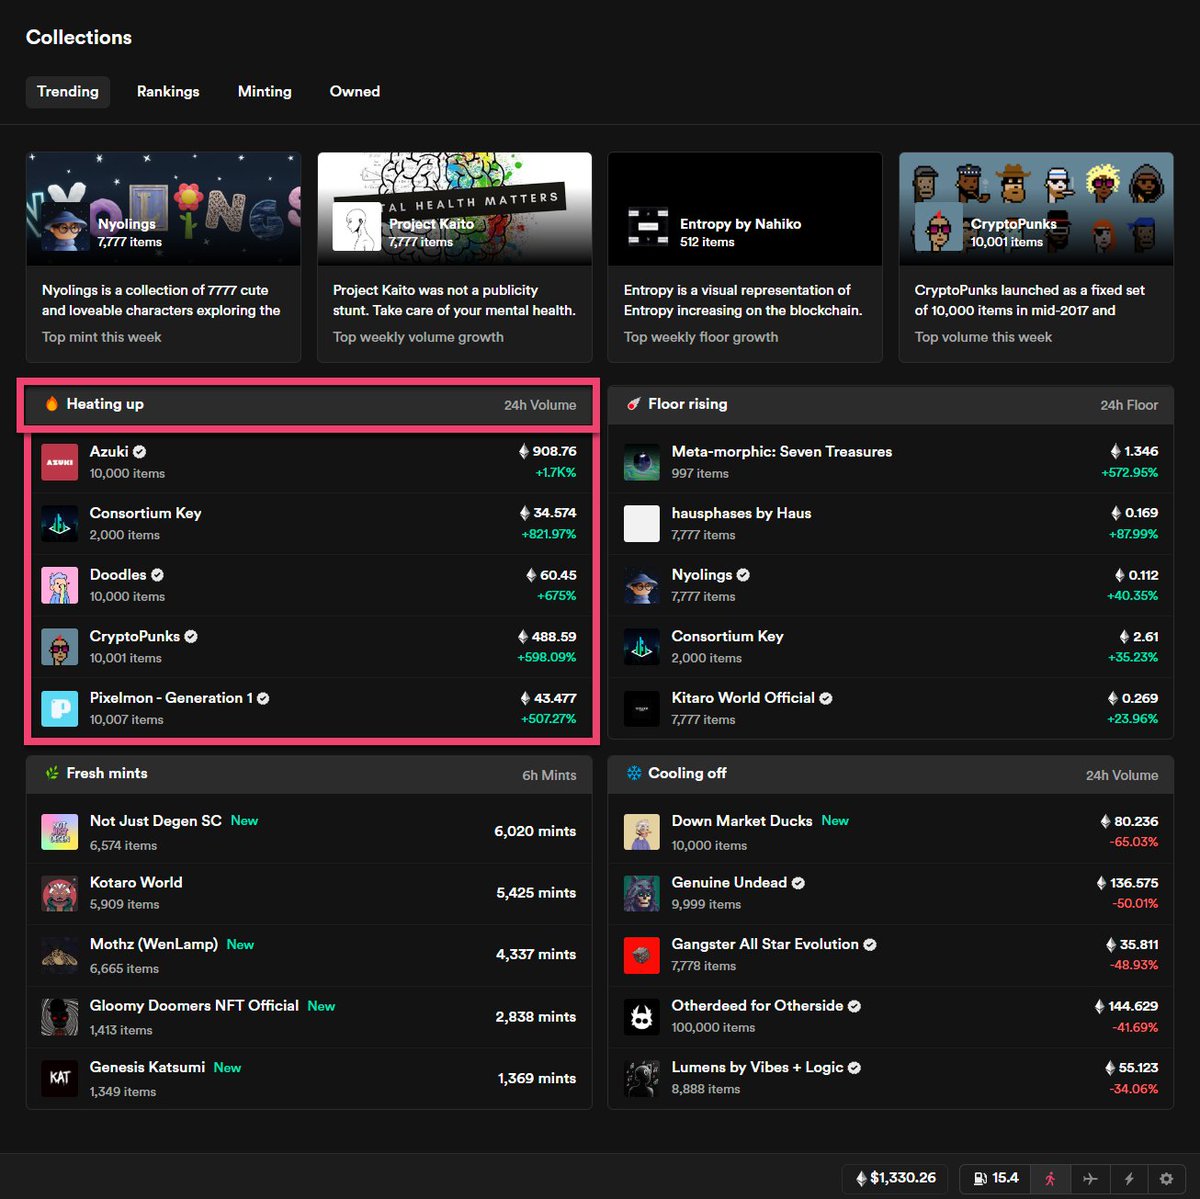Click the Genesis Katsumi KAT avatar
The width and height of the screenshot is (1200, 1199).
(x=60, y=1078)
